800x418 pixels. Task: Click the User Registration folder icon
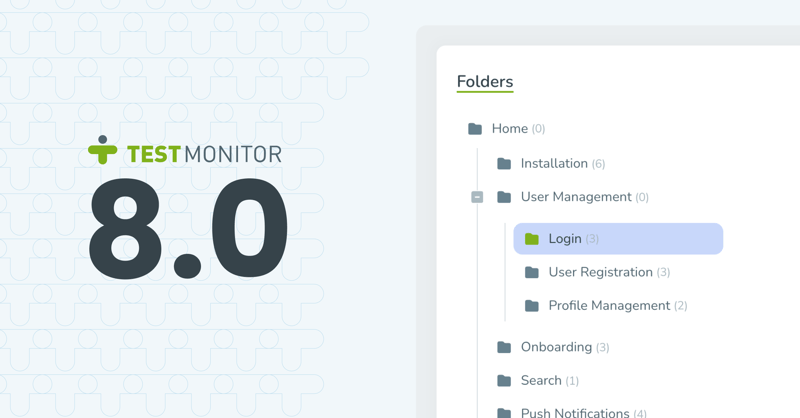tap(532, 273)
